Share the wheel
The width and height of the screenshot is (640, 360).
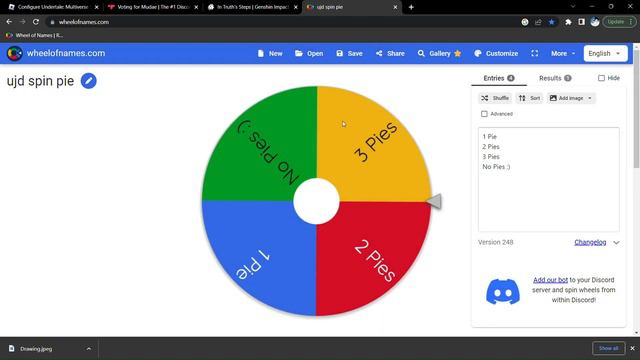(x=390, y=53)
